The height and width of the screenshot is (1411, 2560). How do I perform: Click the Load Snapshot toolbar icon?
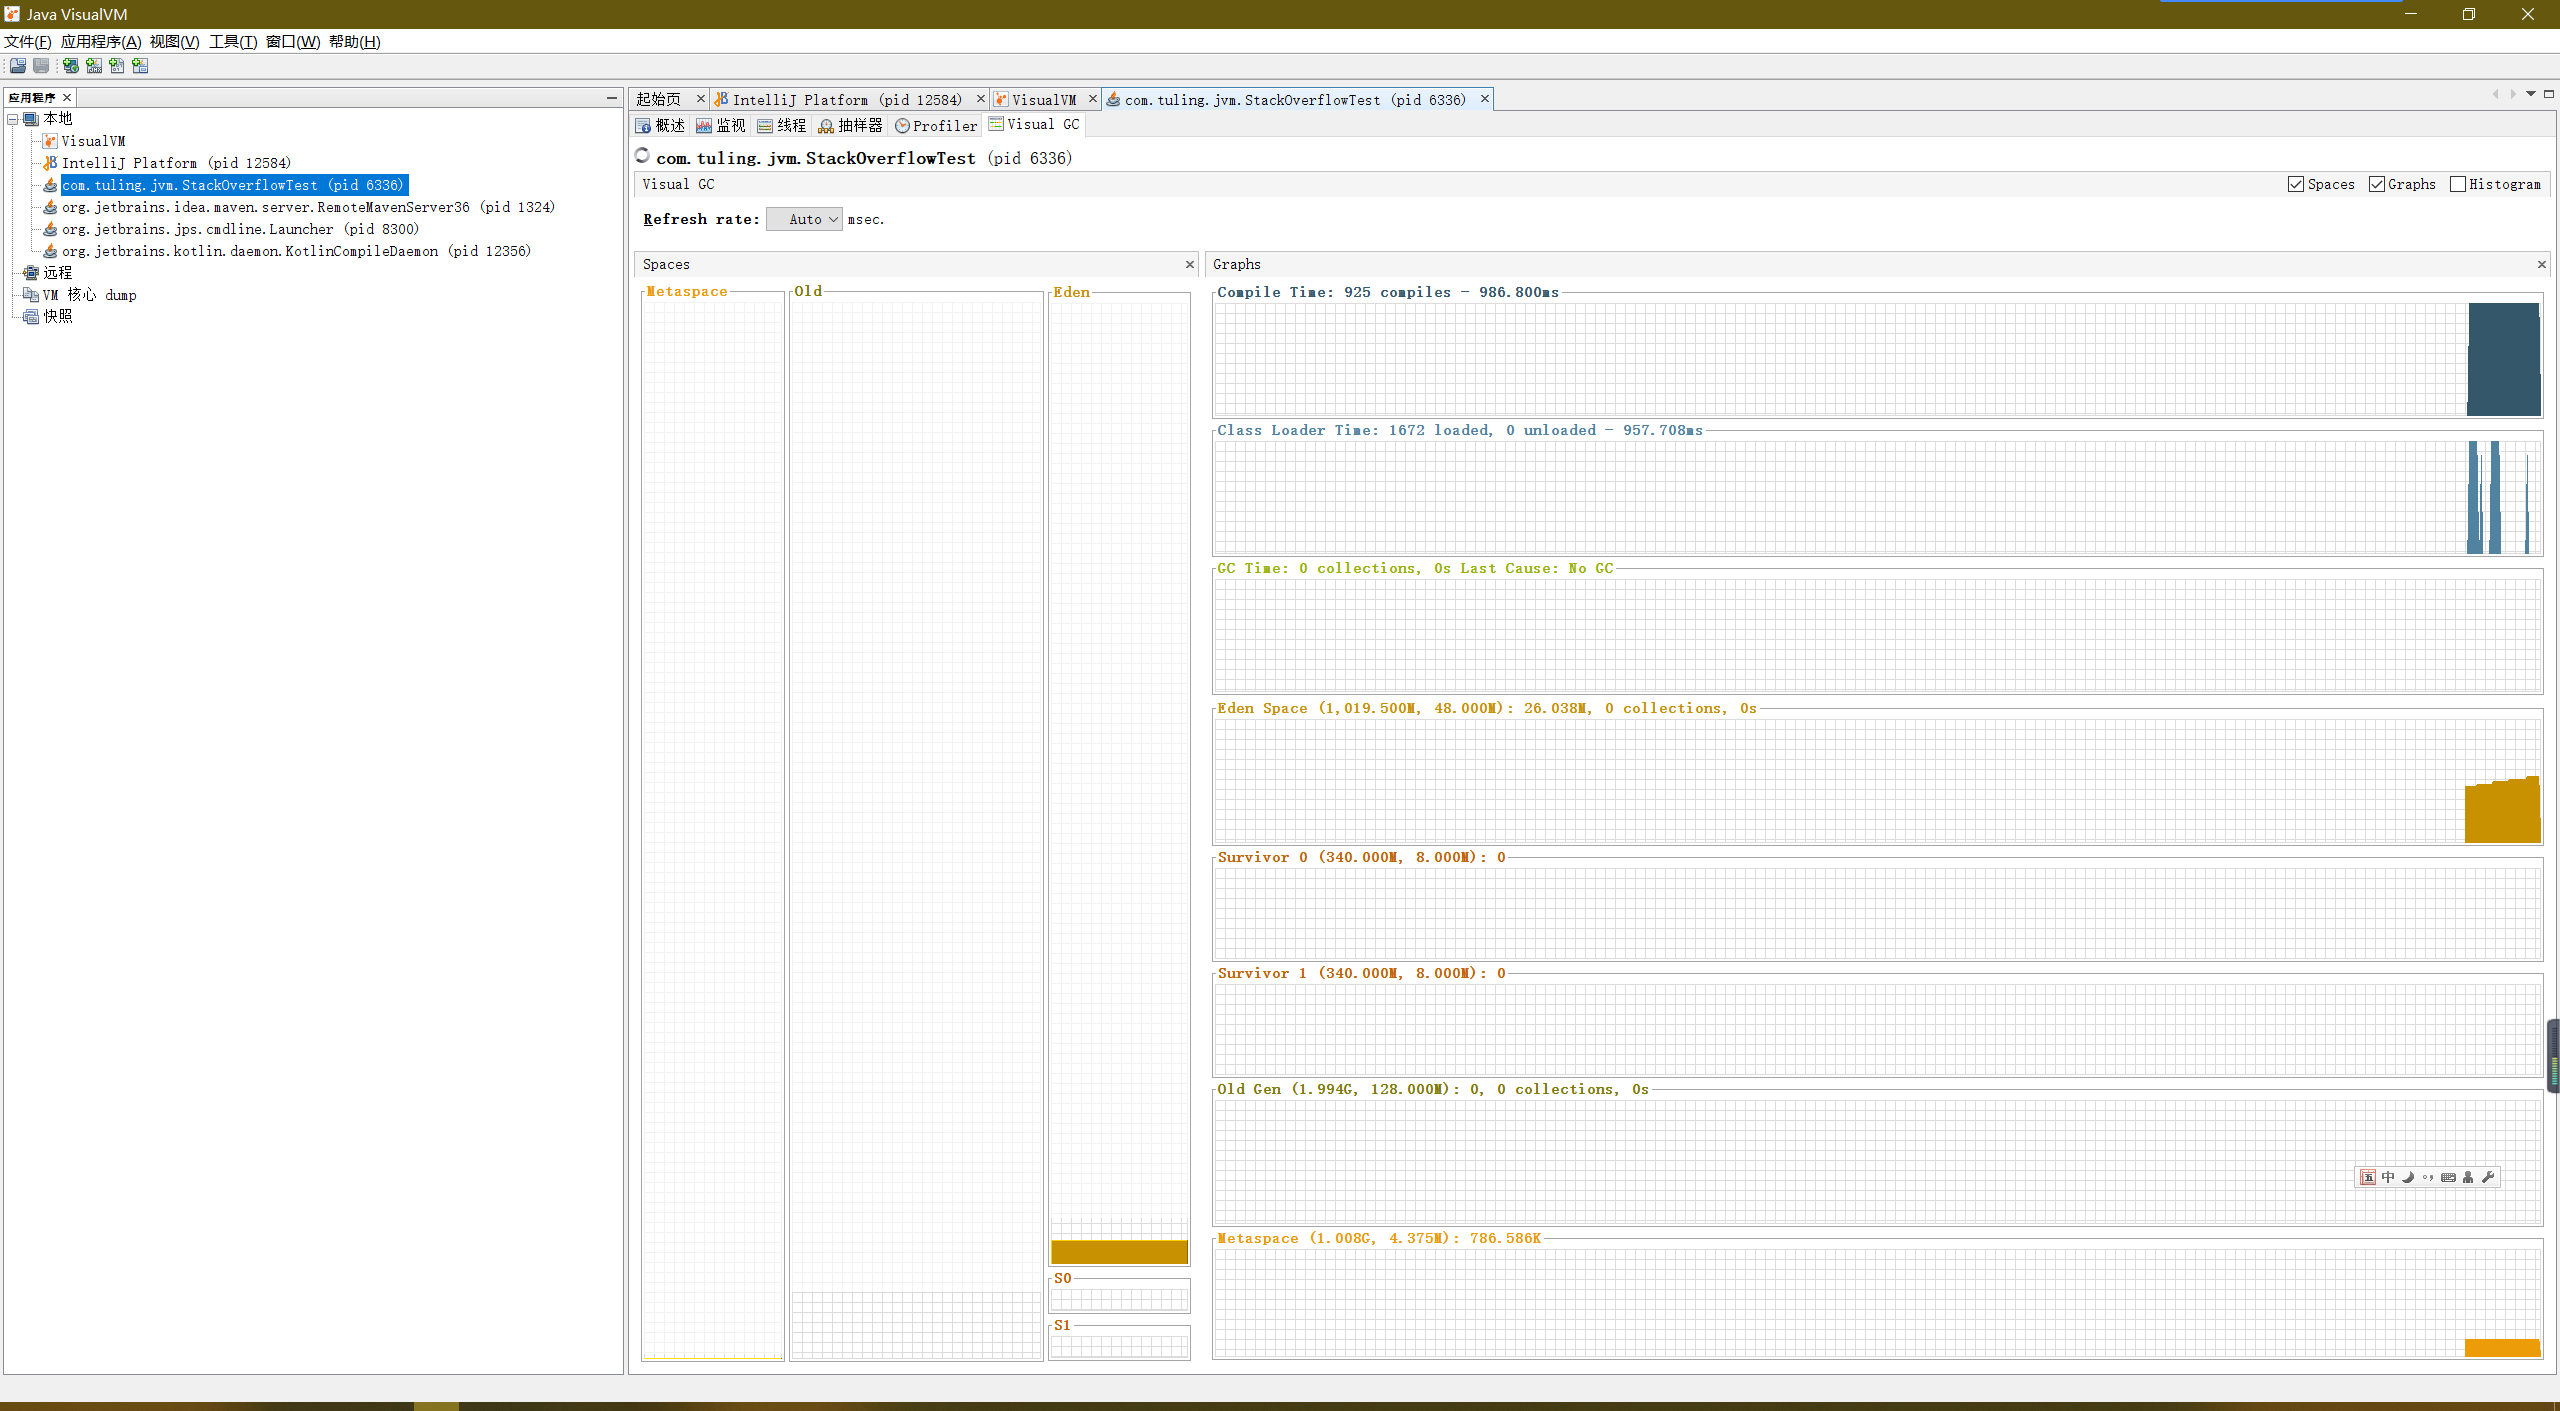[18, 66]
